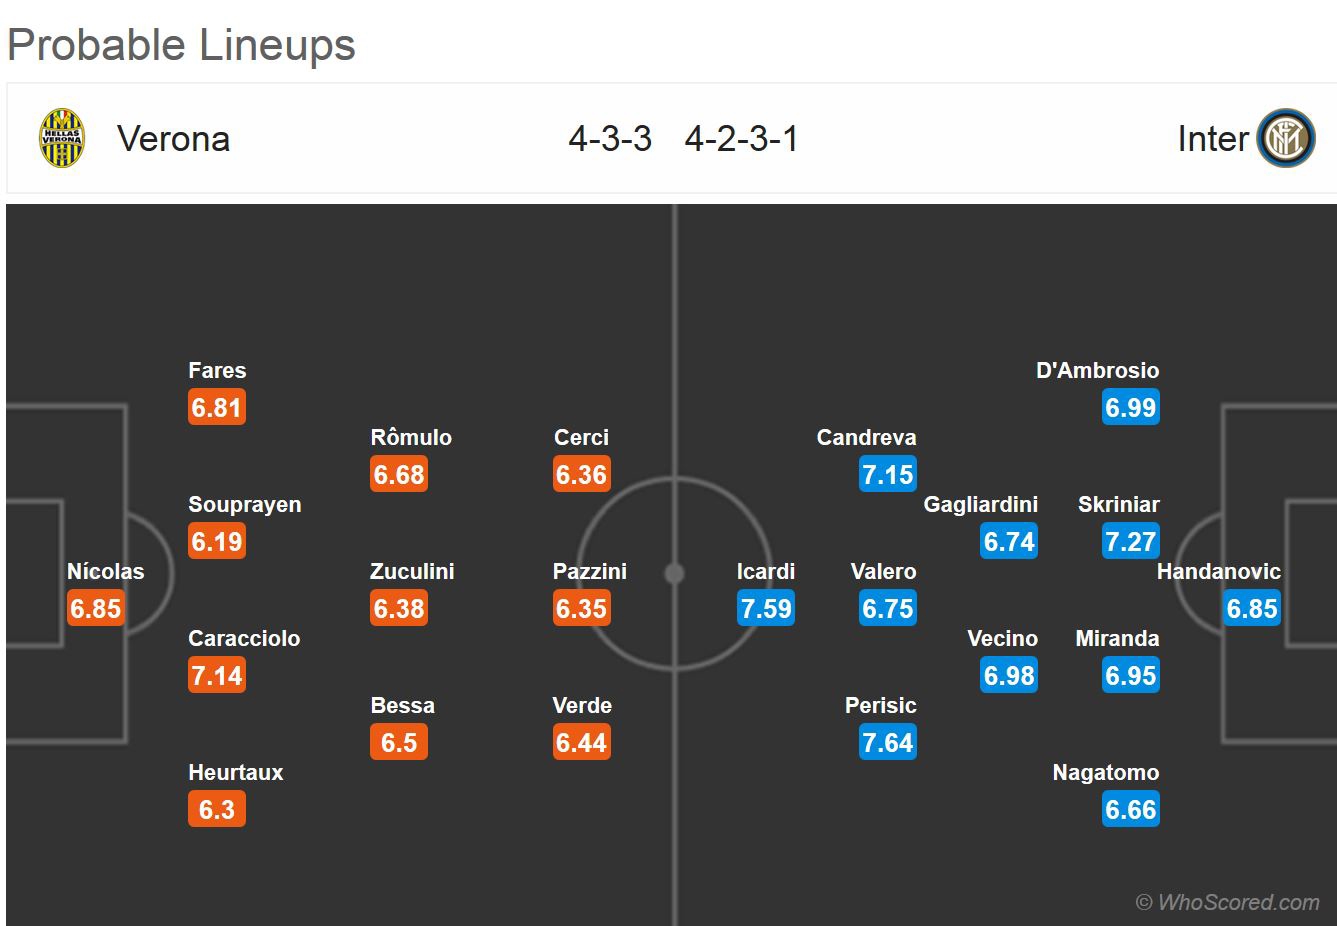Click the Verona 4-3-3 formation text
This screenshot has width=1337, height=926.
610,139
